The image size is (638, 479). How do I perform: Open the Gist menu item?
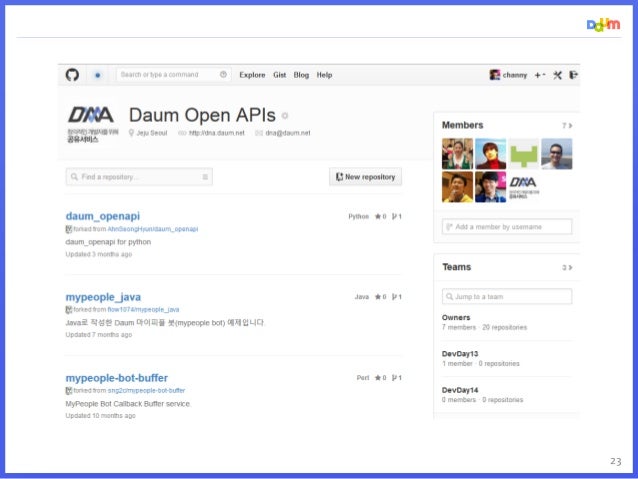280,75
